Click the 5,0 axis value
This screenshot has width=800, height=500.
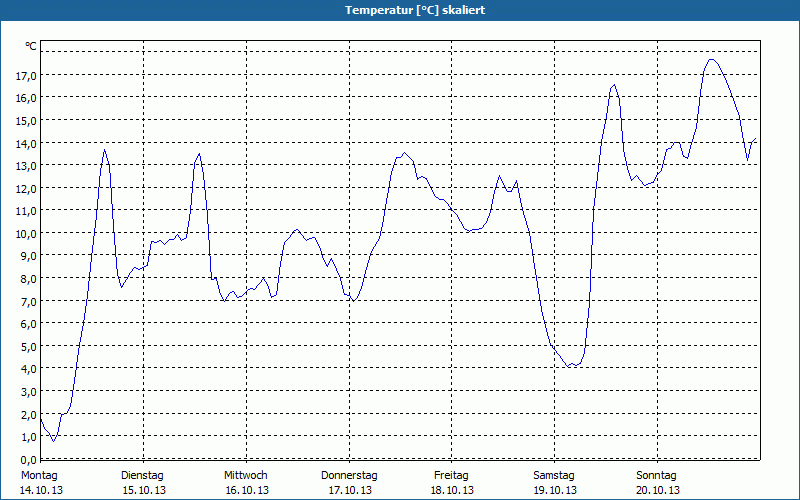pos(29,347)
